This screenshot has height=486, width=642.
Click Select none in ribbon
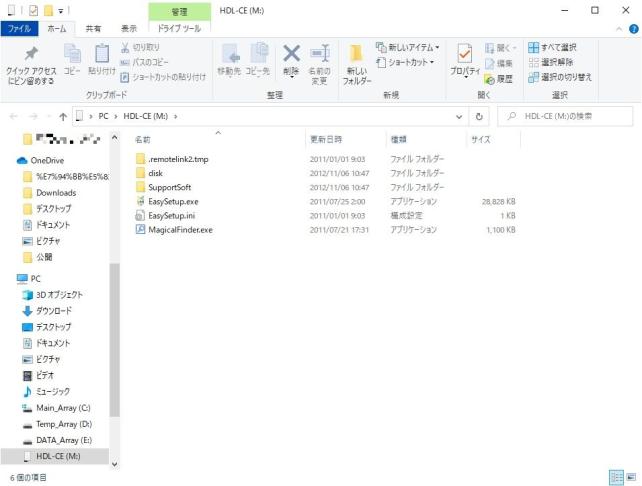(551, 62)
